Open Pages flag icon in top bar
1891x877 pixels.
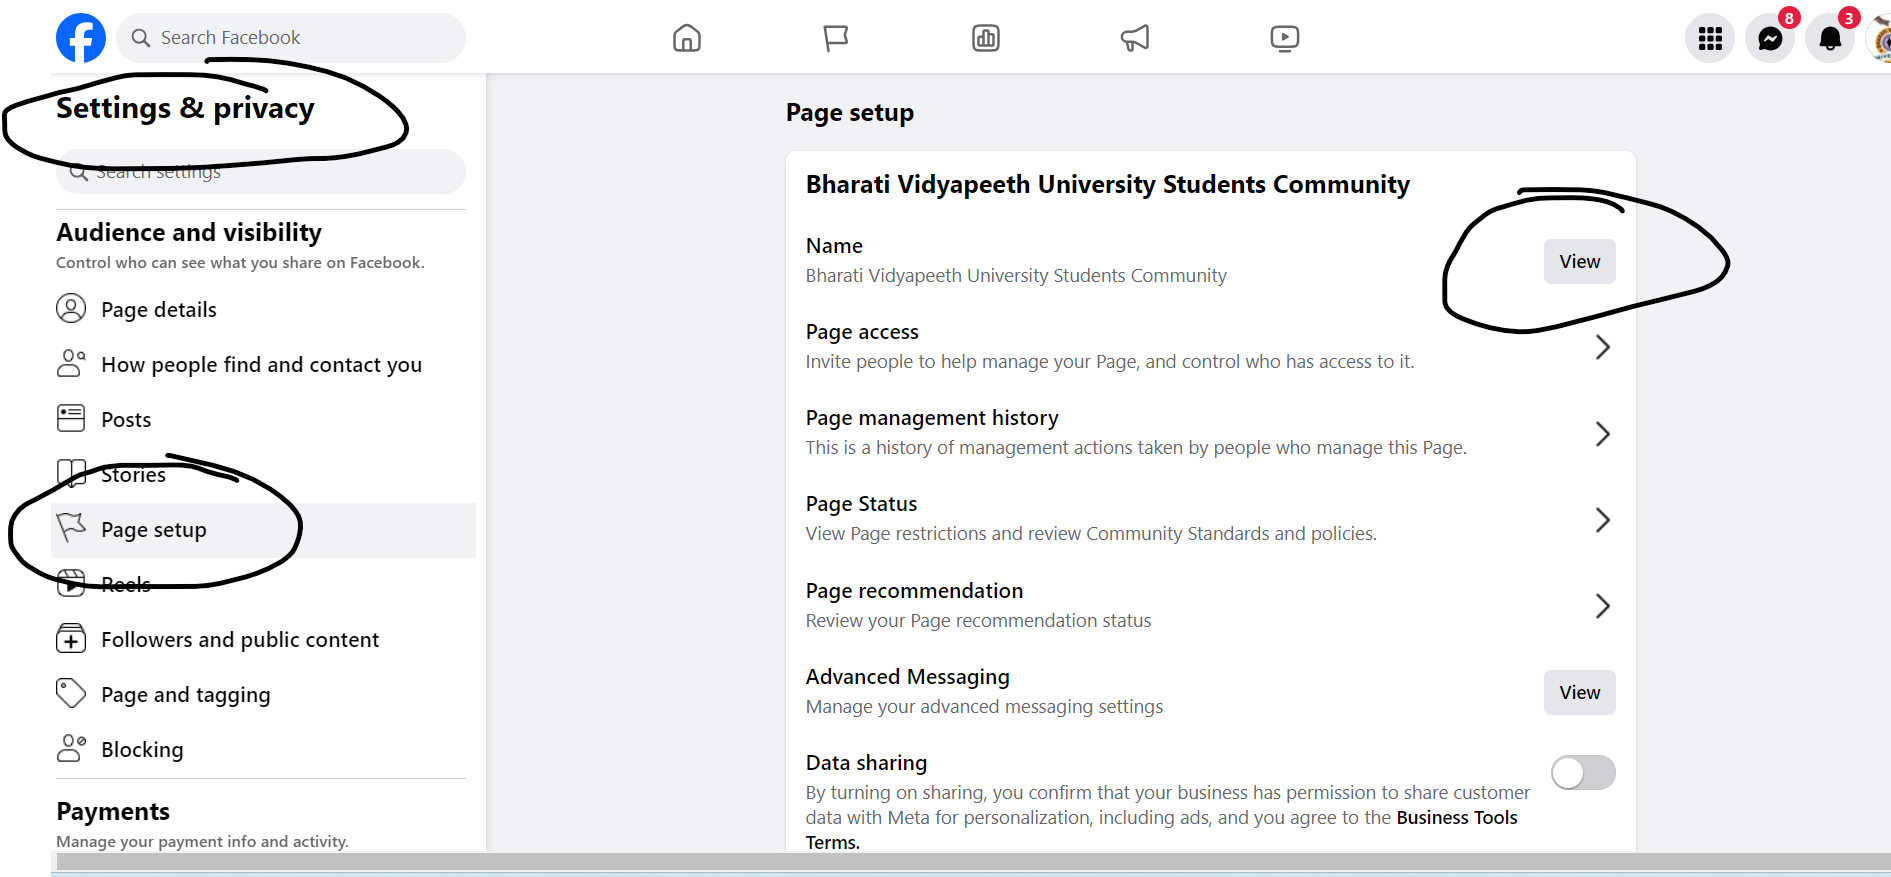pos(836,38)
